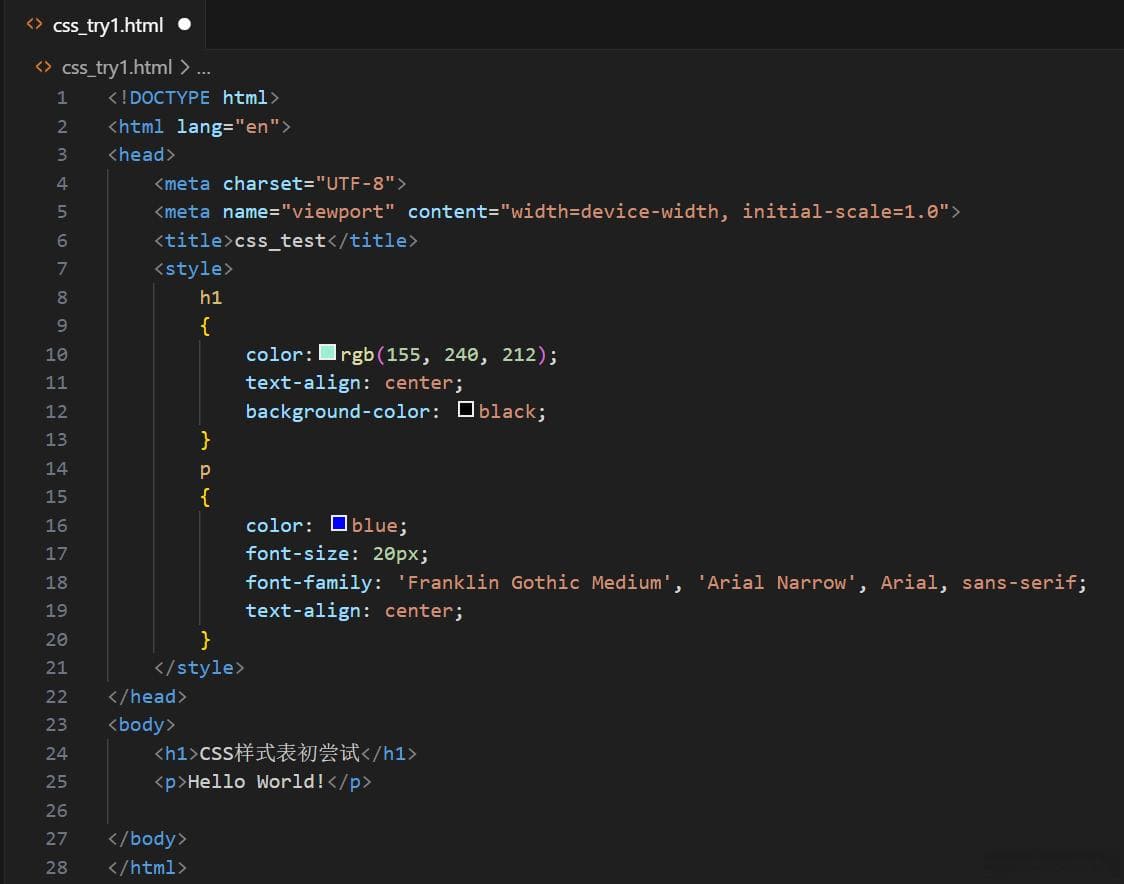Place cursor on the DOCTYPE html declaration
Viewport: 1124px width, 884px height.
194,98
